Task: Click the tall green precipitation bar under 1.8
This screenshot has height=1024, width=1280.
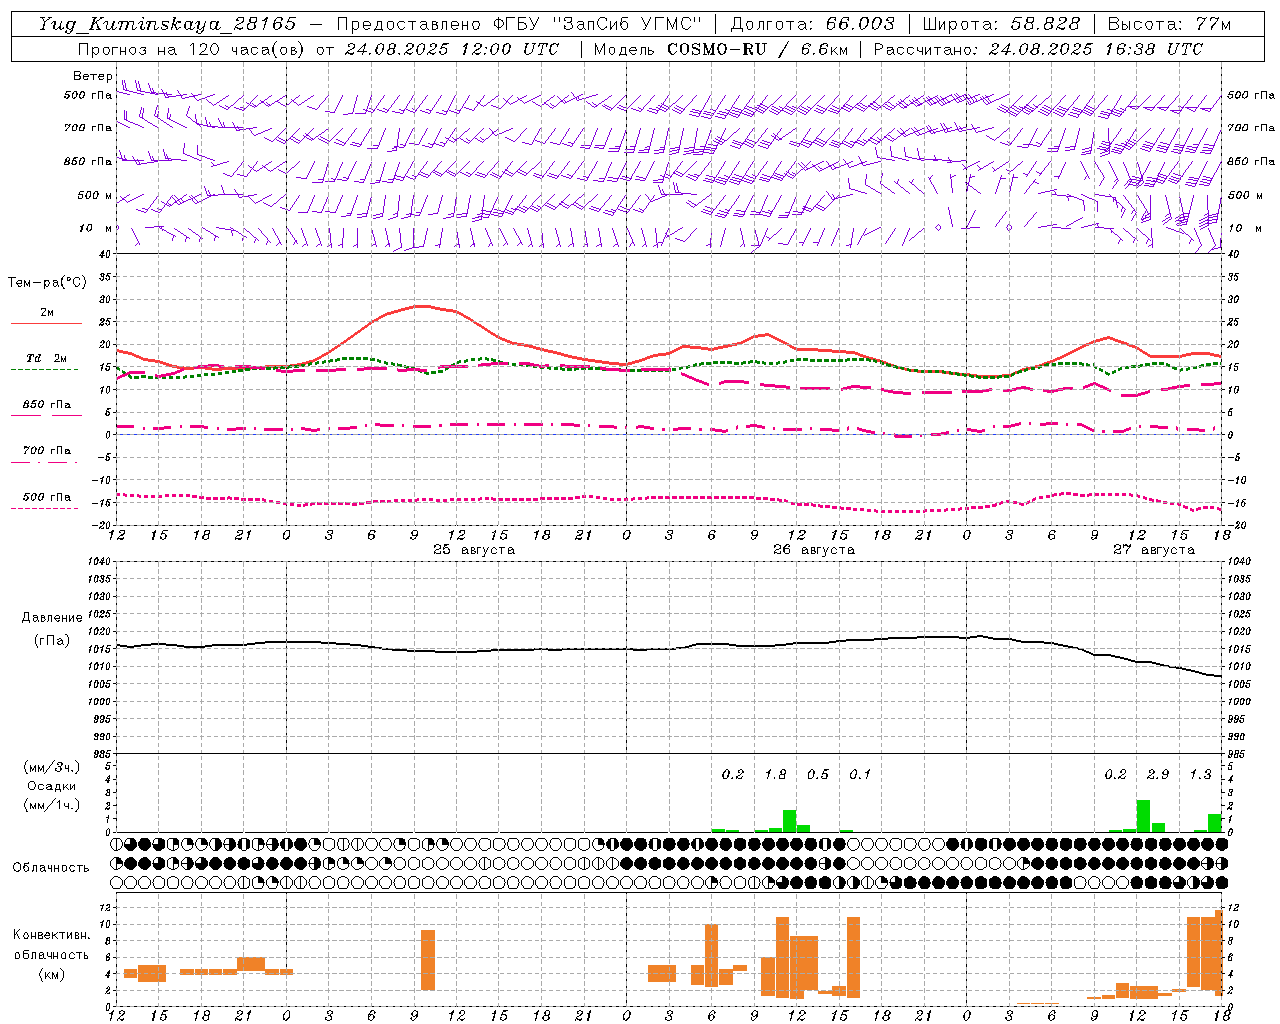Action: (x=789, y=821)
